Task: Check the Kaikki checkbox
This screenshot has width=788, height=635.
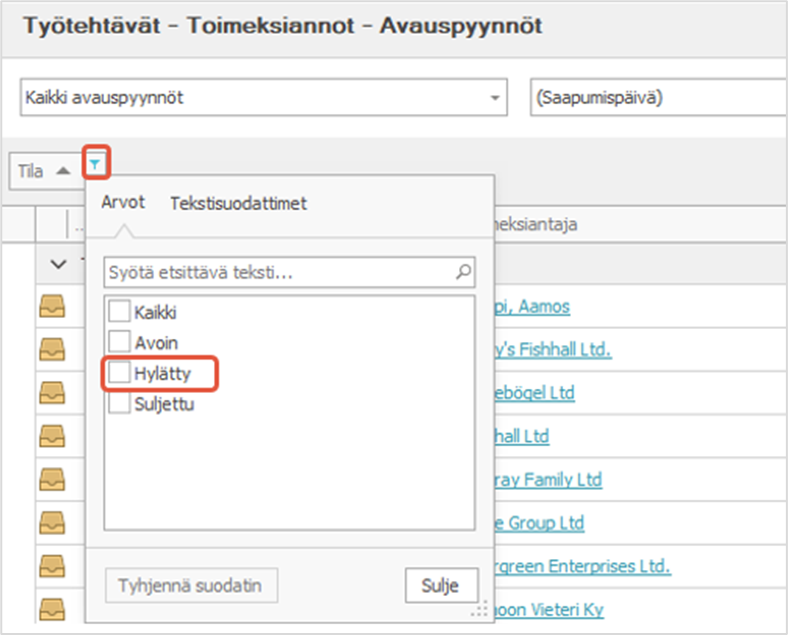Action: click(x=120, y=313)
